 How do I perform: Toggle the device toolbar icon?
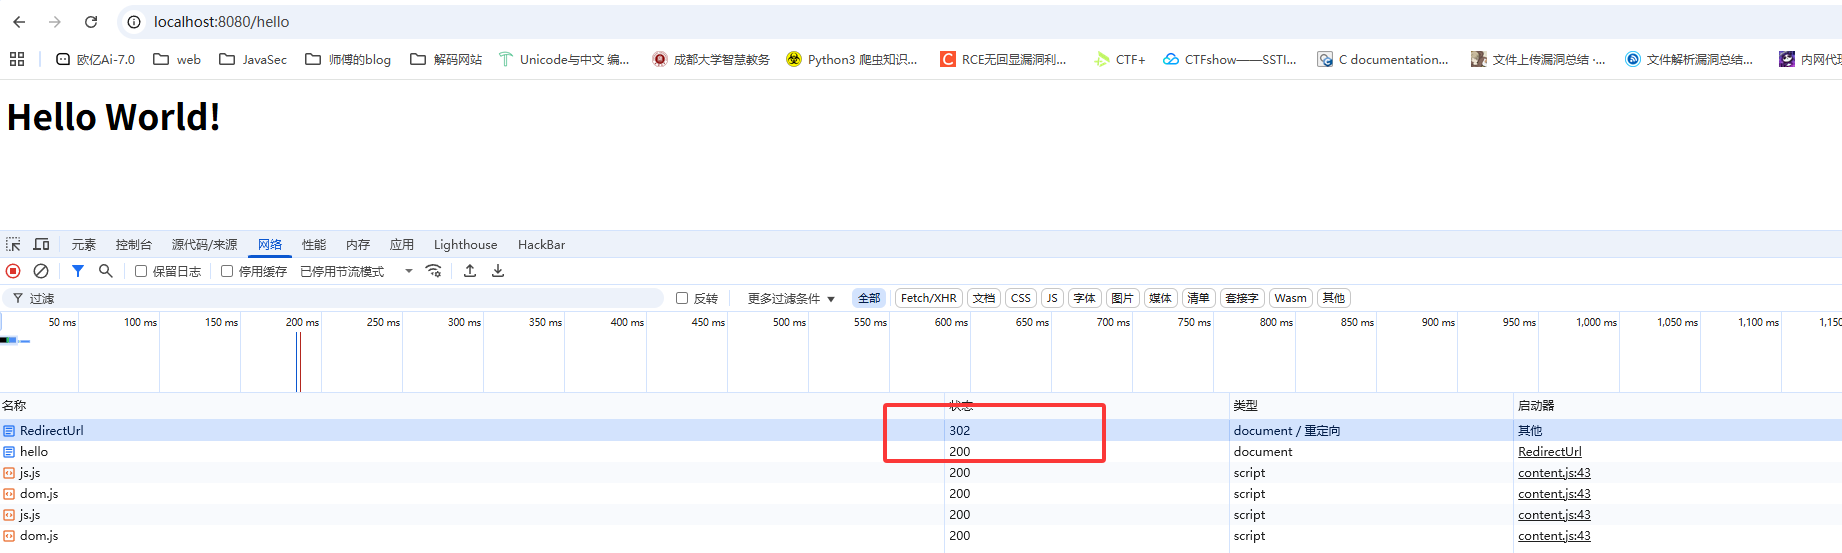tap(41, 244)
